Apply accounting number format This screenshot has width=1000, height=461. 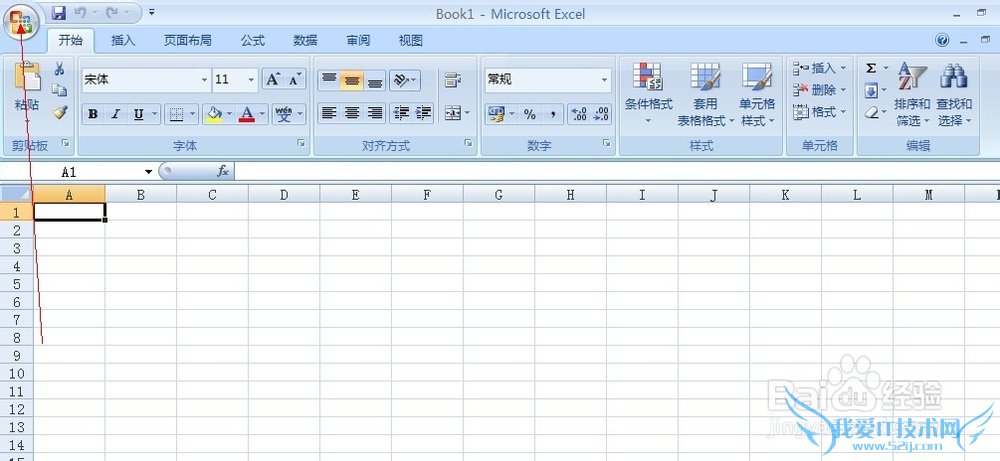pos(496,114)
